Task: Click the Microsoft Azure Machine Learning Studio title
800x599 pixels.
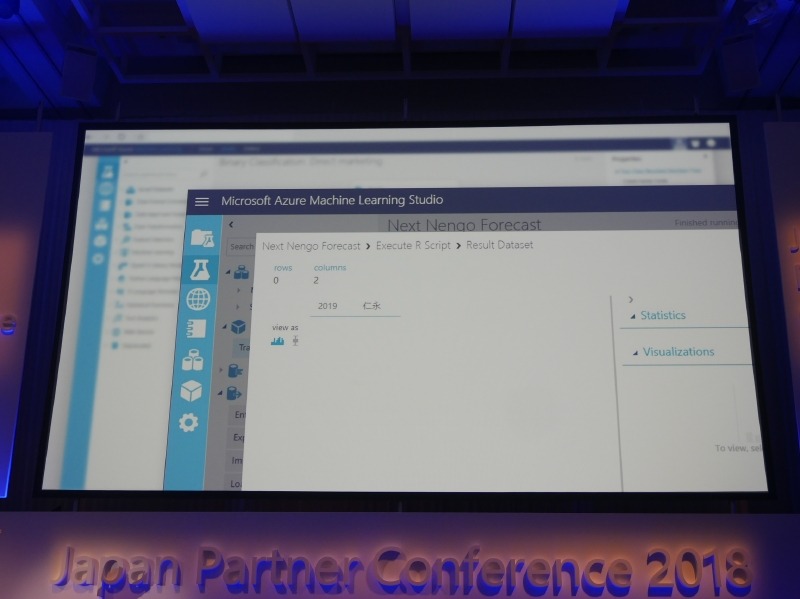Action: (x=332, y=200)
